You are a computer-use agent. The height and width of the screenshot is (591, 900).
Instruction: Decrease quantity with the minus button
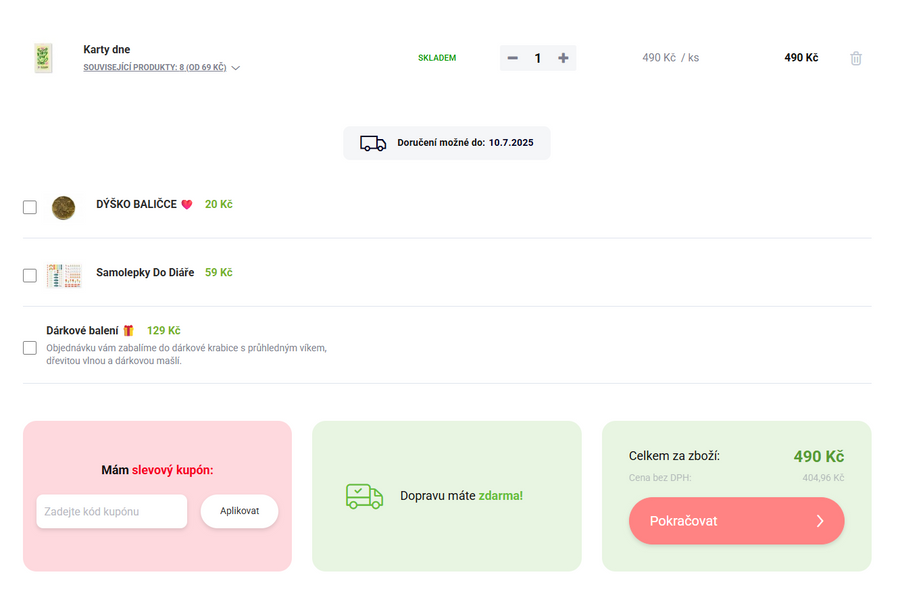point(513,58)
